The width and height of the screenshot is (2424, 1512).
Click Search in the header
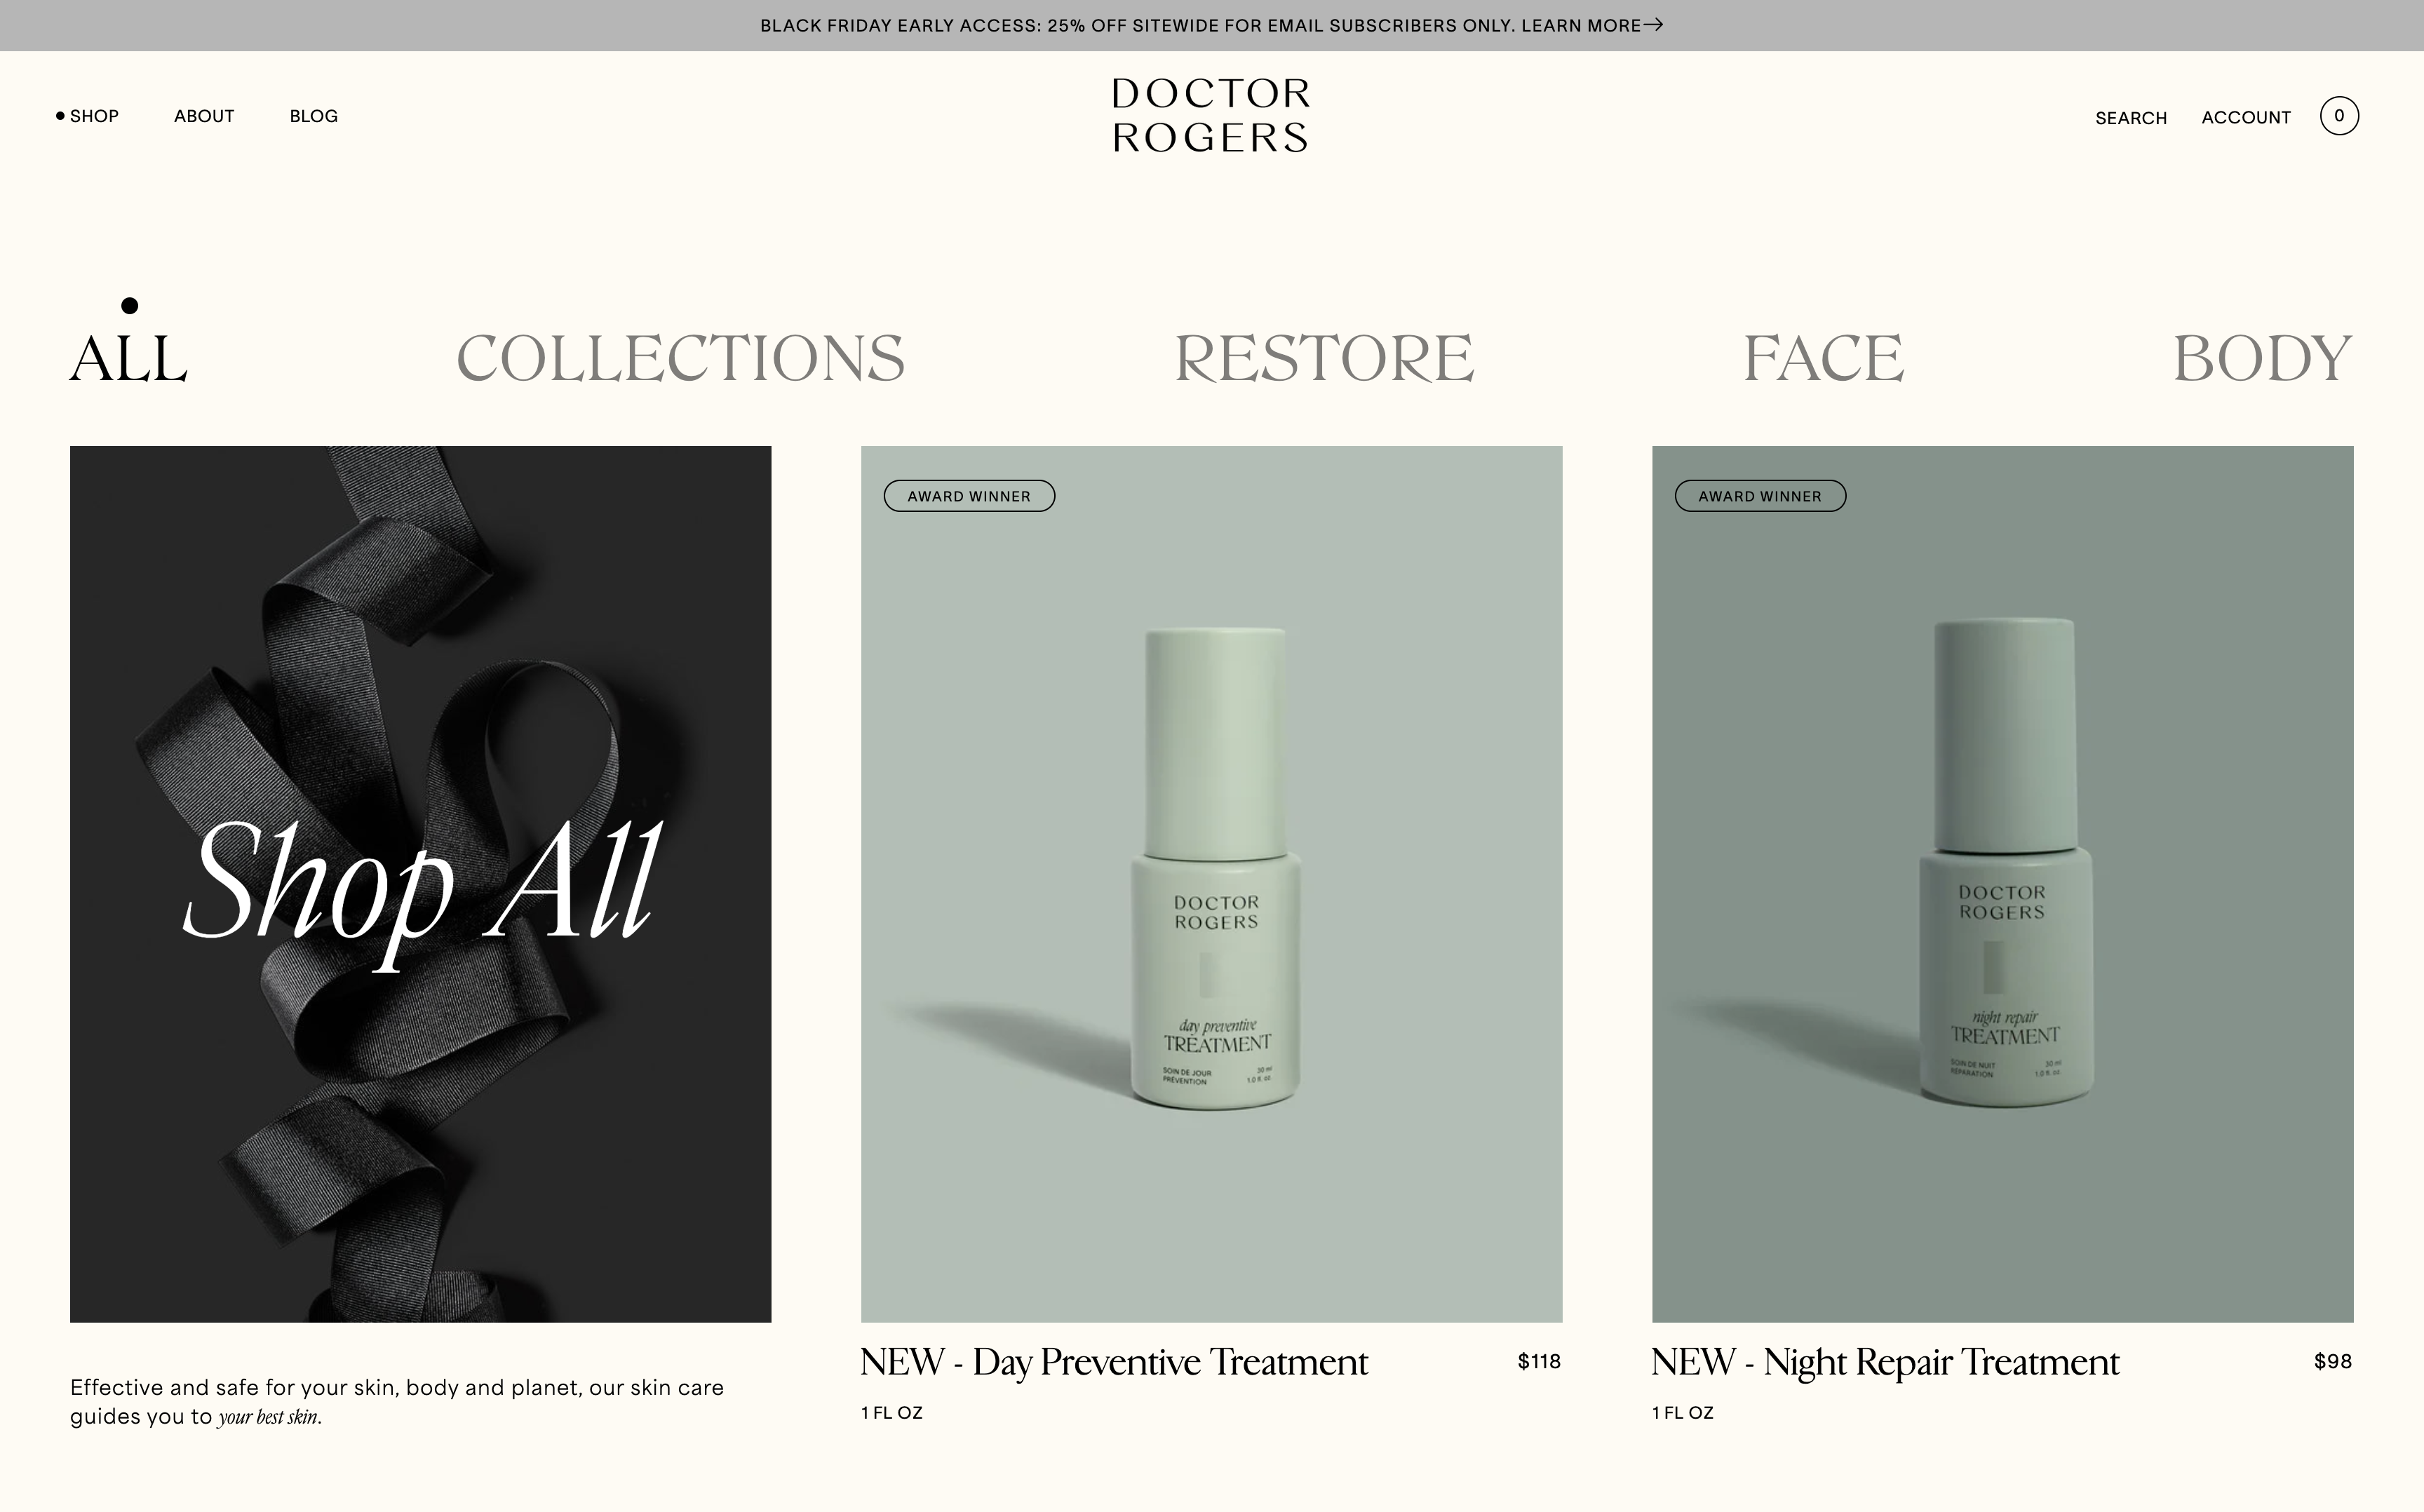2131,118
